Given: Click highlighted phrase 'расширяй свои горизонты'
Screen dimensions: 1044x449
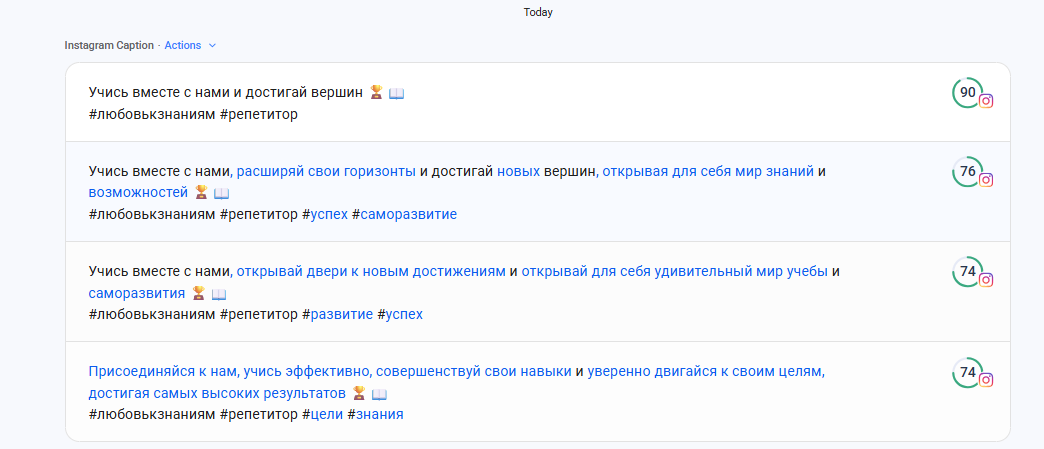Looking at the screenshot, I should tap(326, 171).
